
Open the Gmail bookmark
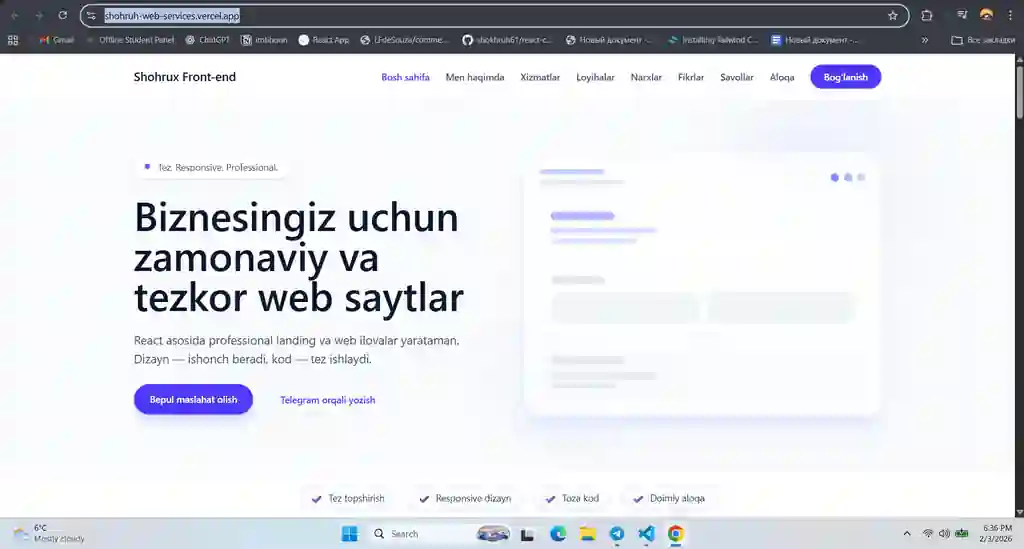[56, 40]
